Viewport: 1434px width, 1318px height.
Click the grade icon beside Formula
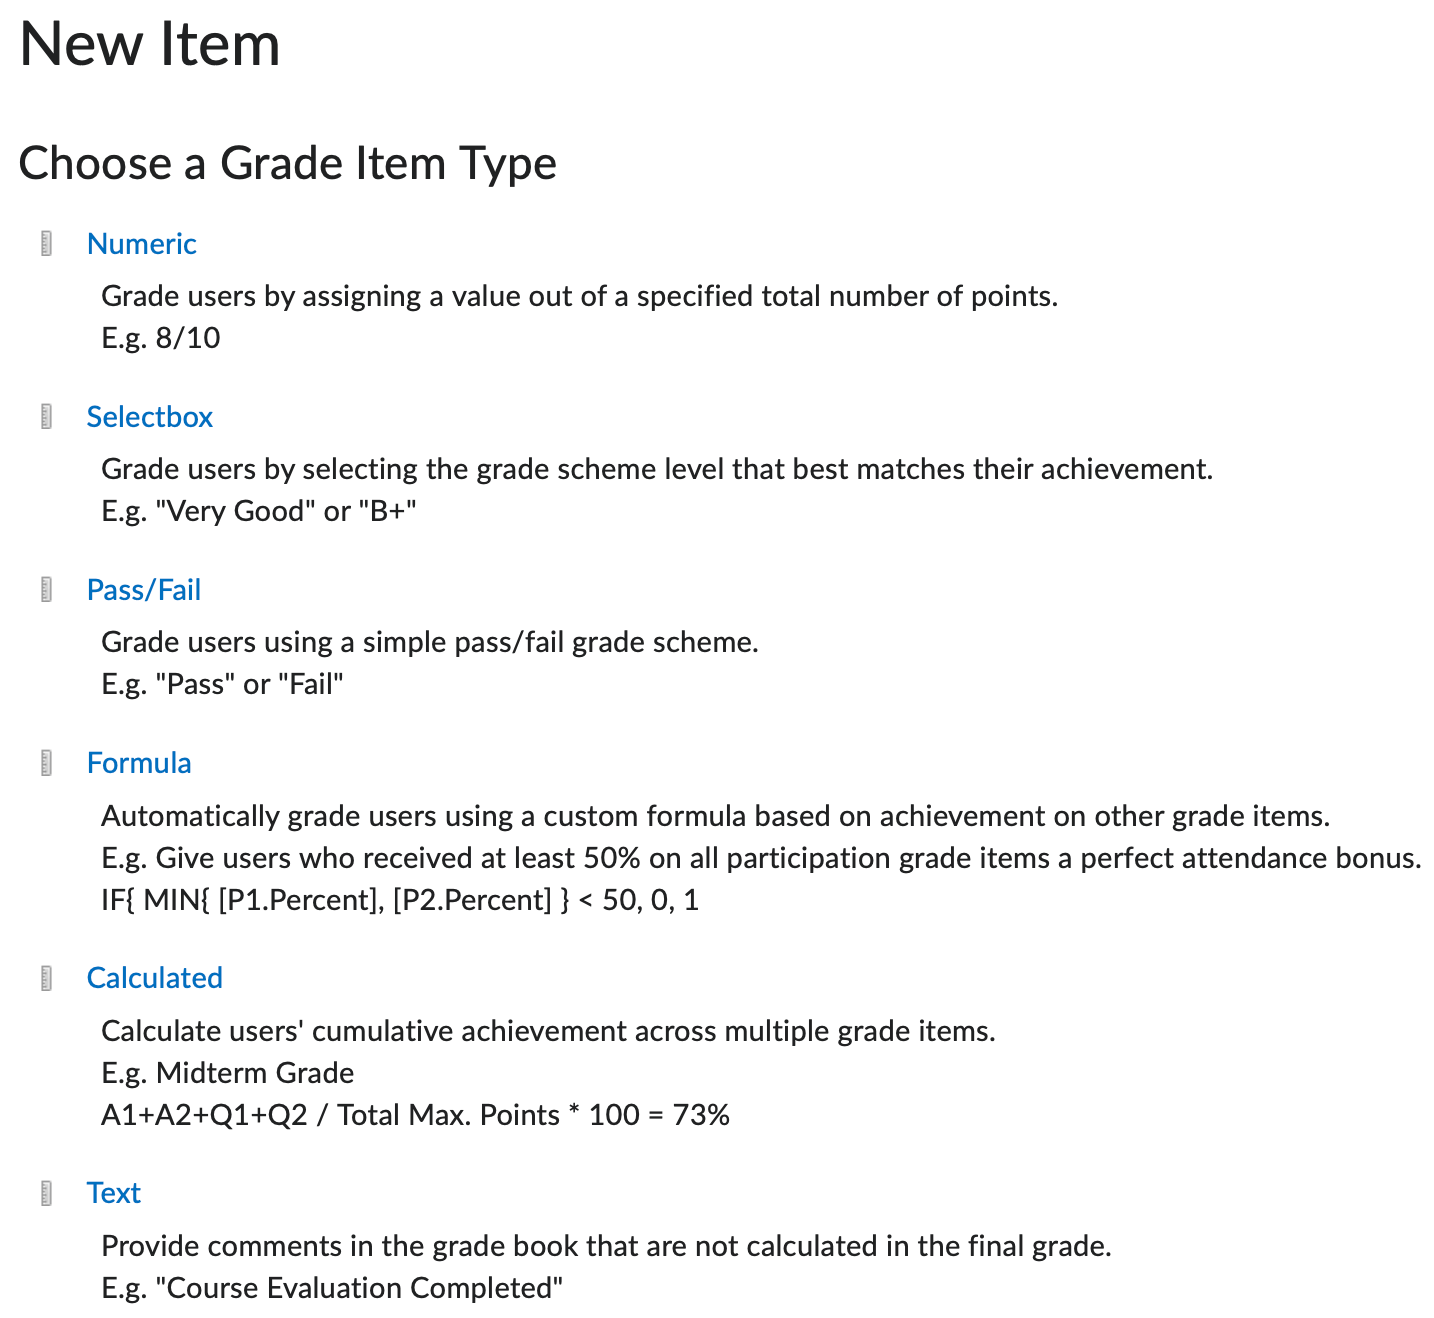[x=47, y=762]
